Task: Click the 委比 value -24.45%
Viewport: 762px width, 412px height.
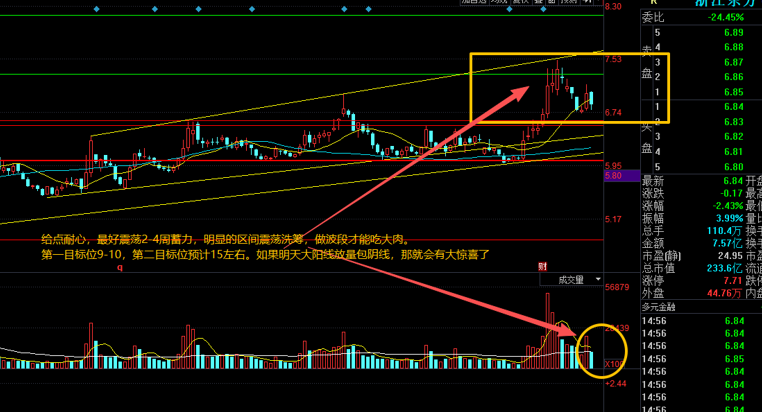Action: pos(726,17)
